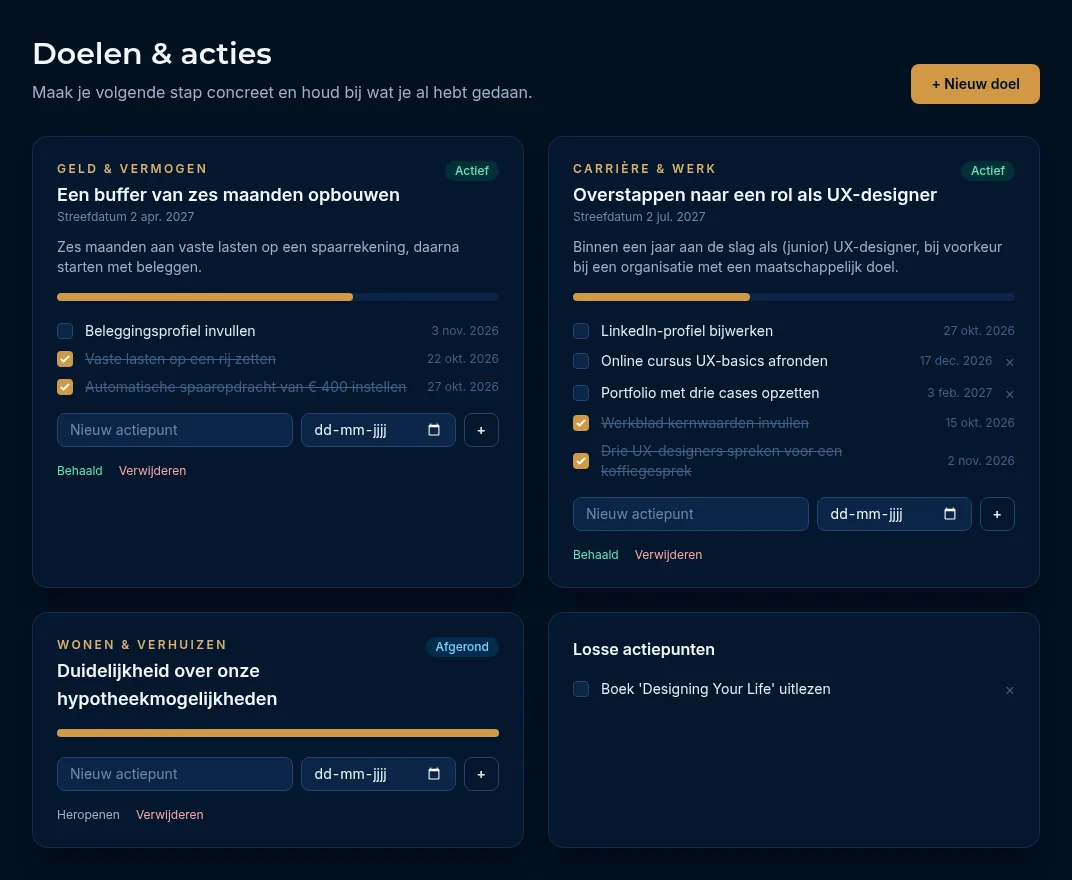
Task: Check 'Online cursus UX-basics afronden' checkbox
Action: click(581, 361)
